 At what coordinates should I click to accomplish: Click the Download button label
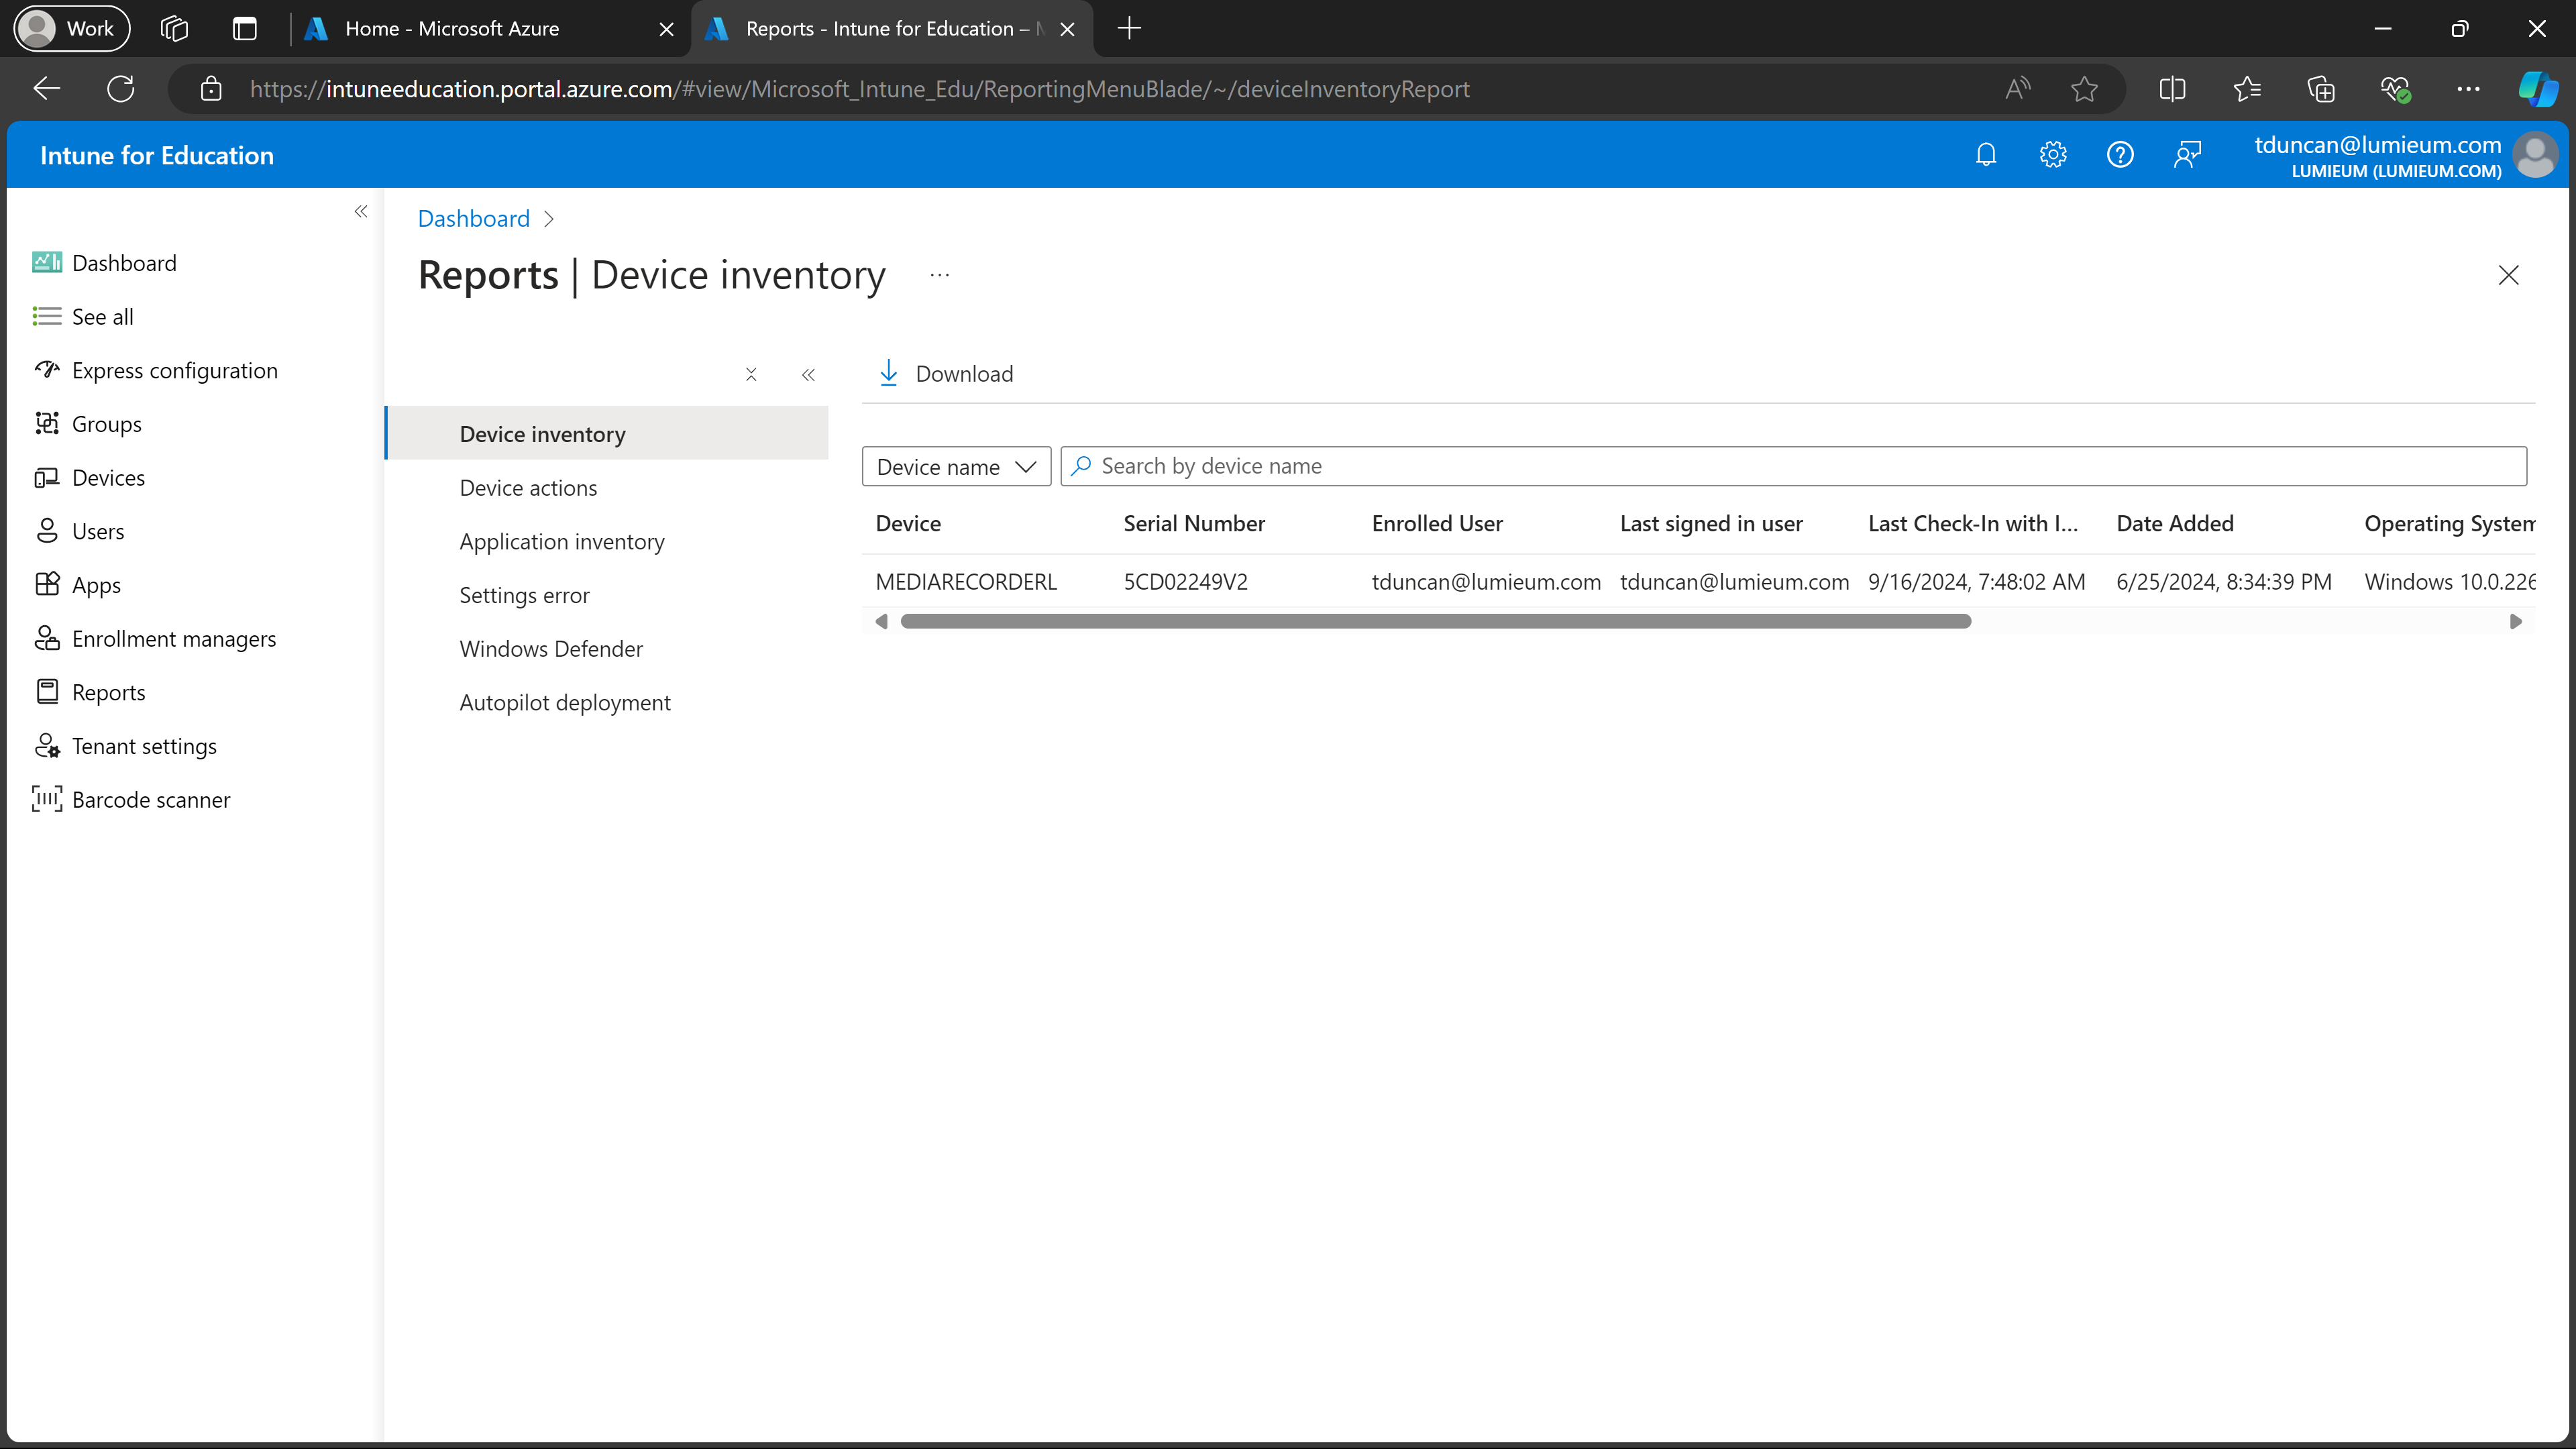tap(964, 373)
